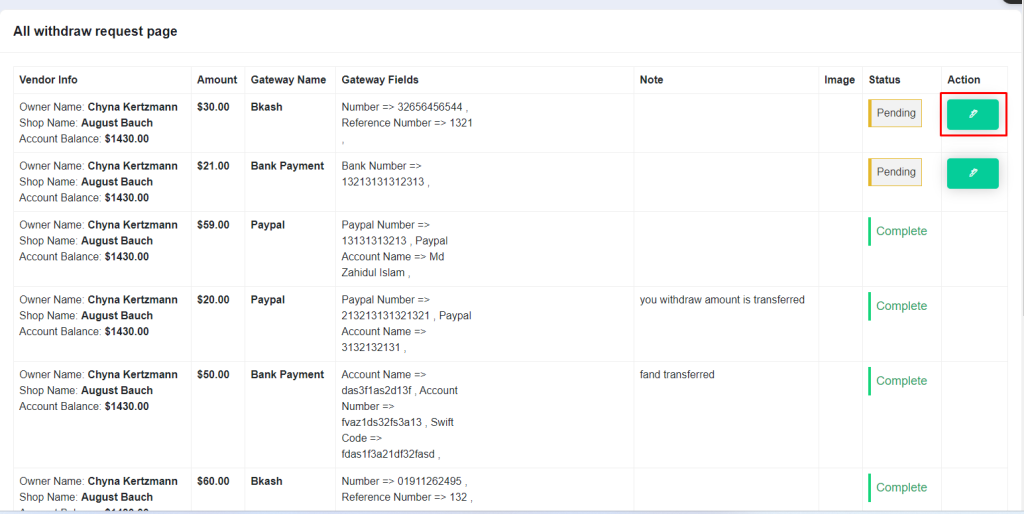
Task: Click Paypal account name 3132132131
Action: coord(371,347)
